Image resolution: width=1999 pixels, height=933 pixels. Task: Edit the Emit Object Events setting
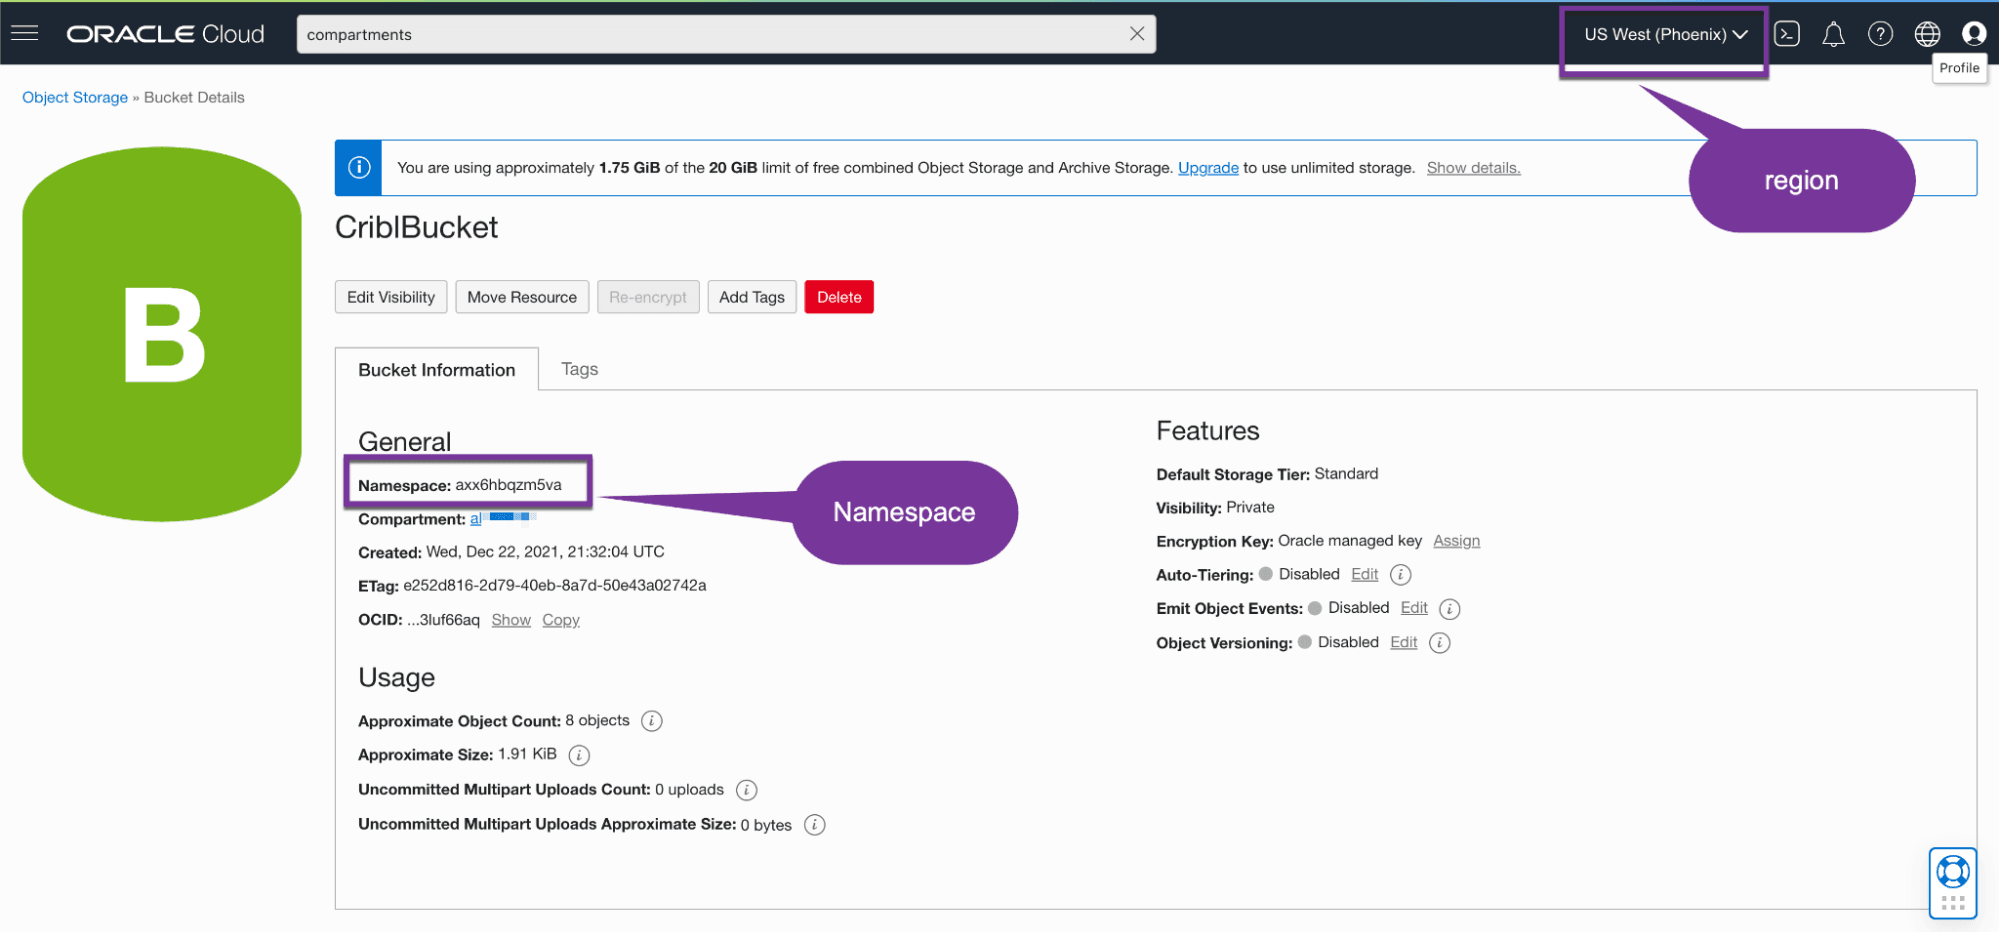click(1413, 608)
